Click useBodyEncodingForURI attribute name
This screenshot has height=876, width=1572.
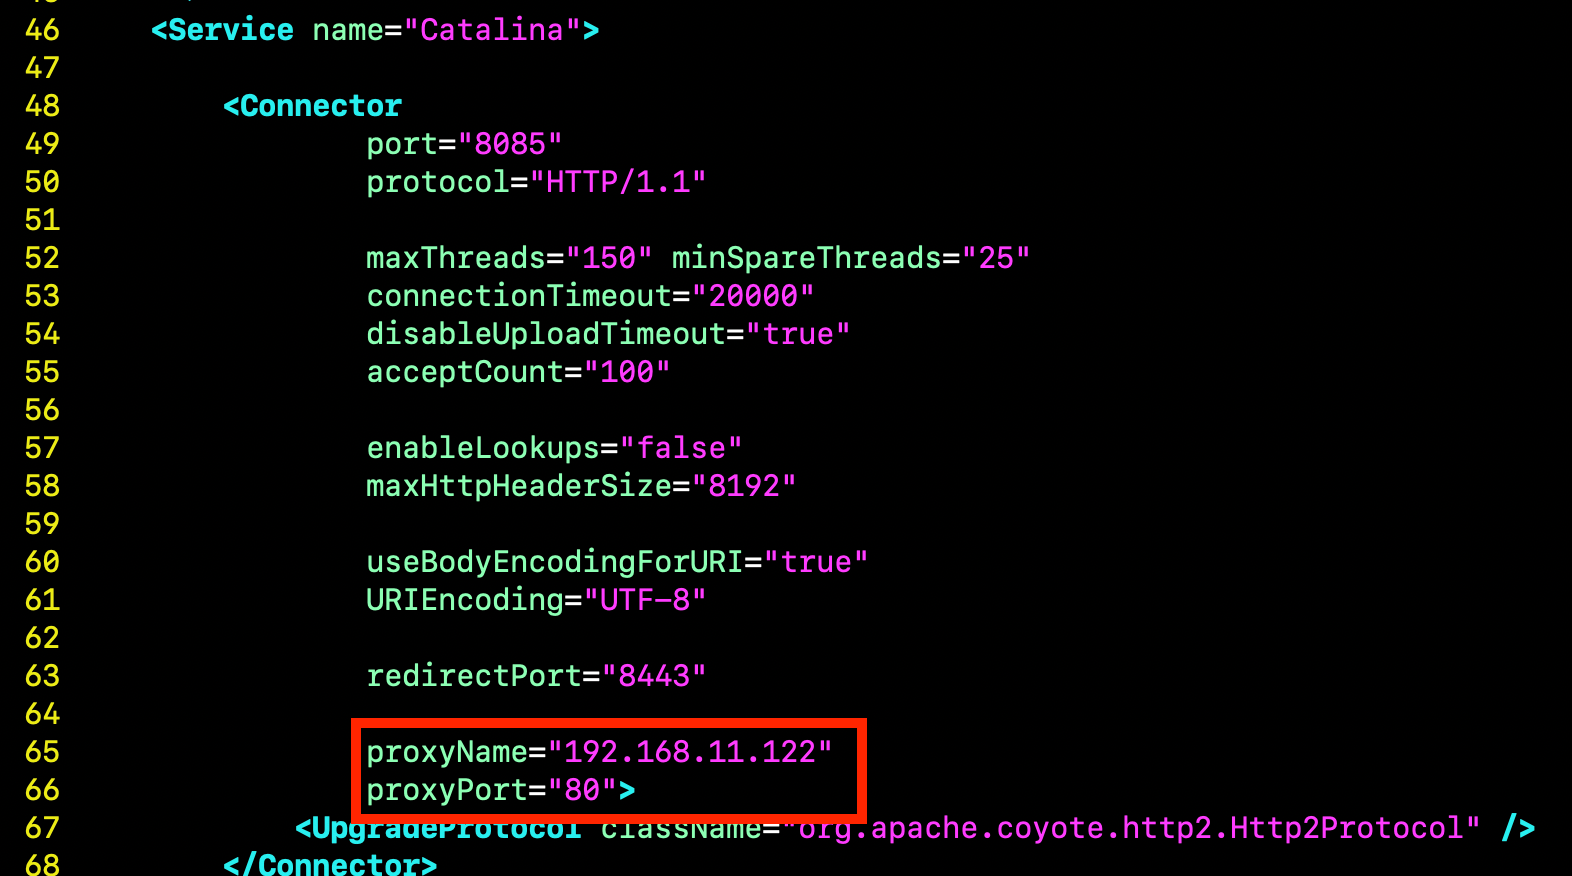pos(555,562)
